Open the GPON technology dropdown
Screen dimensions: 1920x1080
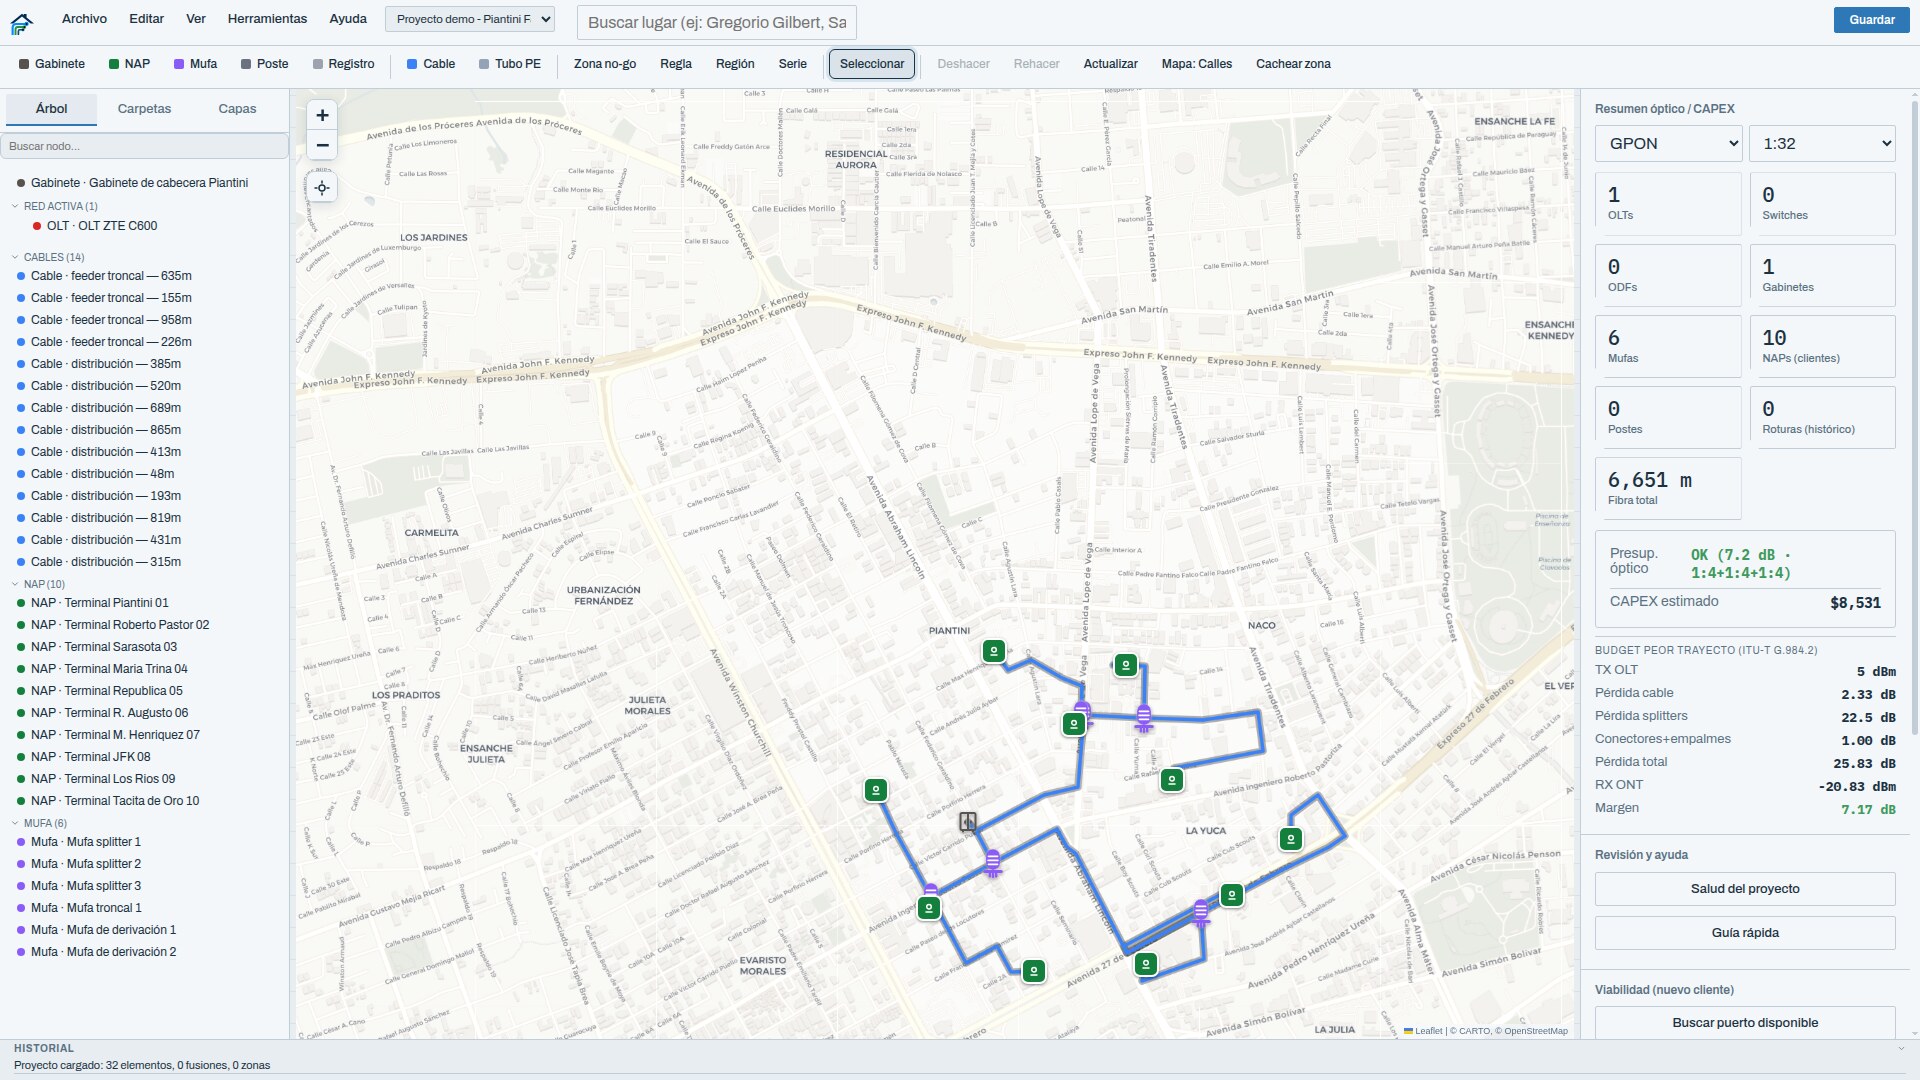click(1668, 144)
